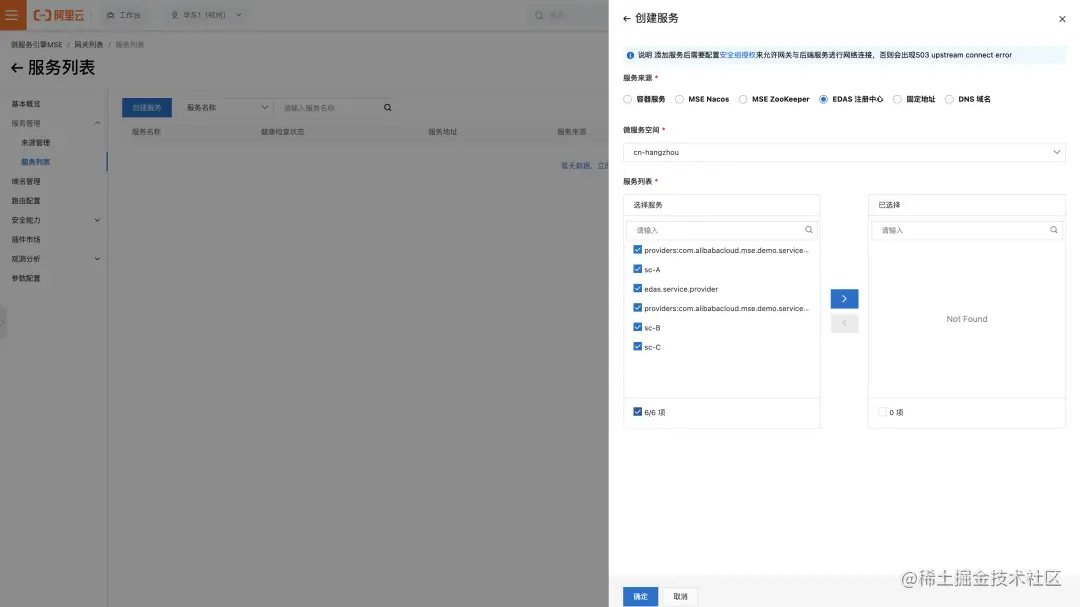
Task: Click the Alibaba Cloud logo
Action: coord(59,15)
